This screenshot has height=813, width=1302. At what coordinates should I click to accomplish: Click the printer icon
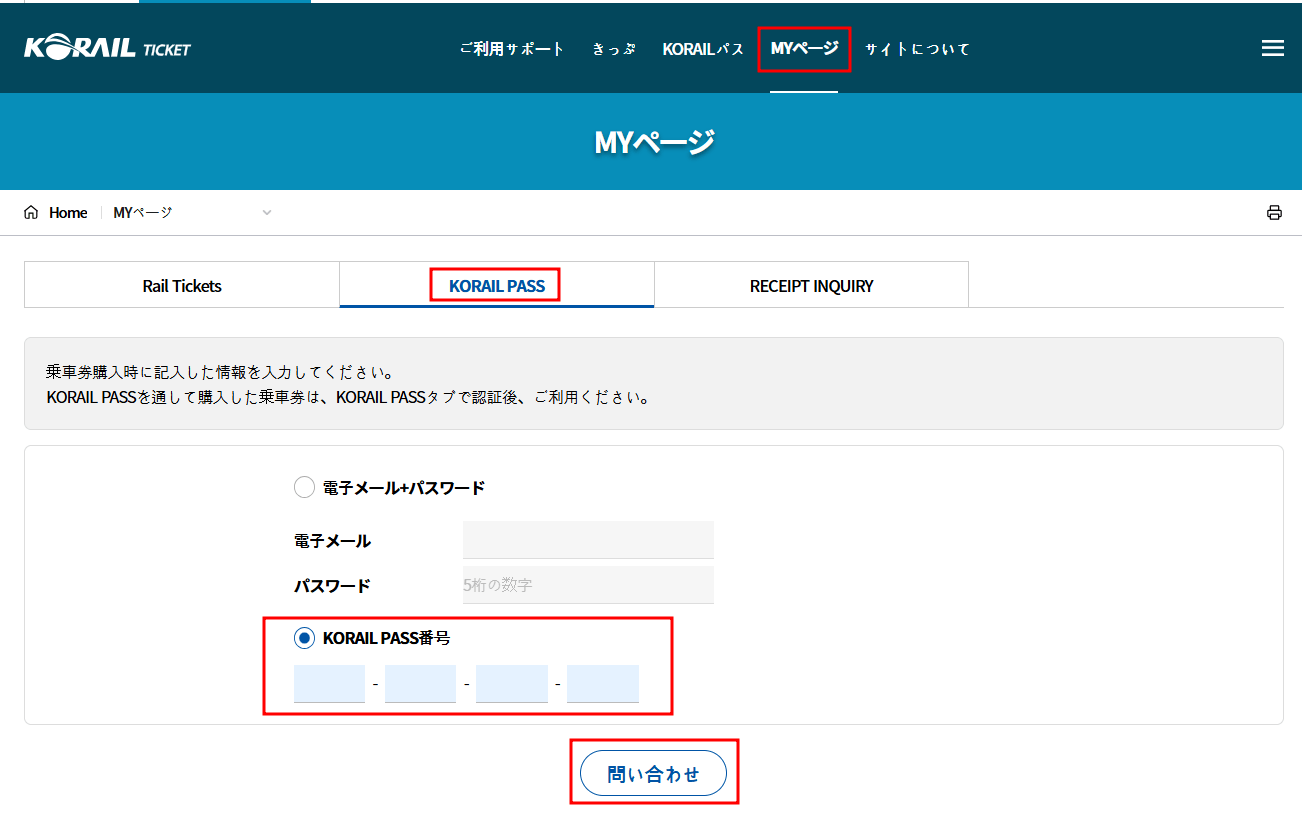[x=1274, y=212]
